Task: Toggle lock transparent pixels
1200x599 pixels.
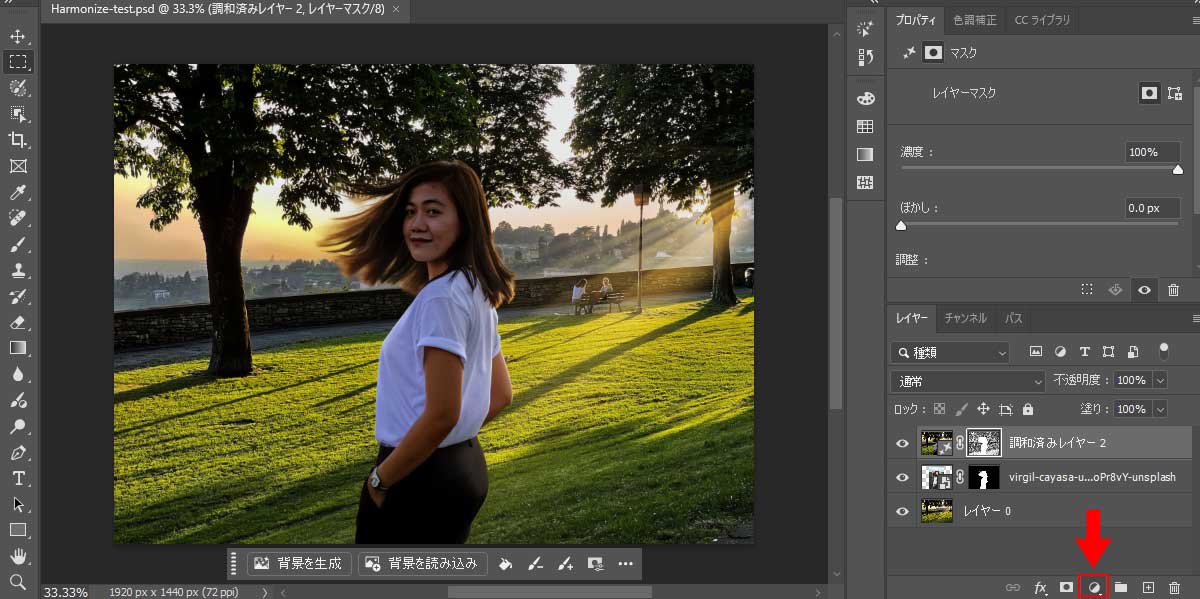Action: [x=939, y=409]
